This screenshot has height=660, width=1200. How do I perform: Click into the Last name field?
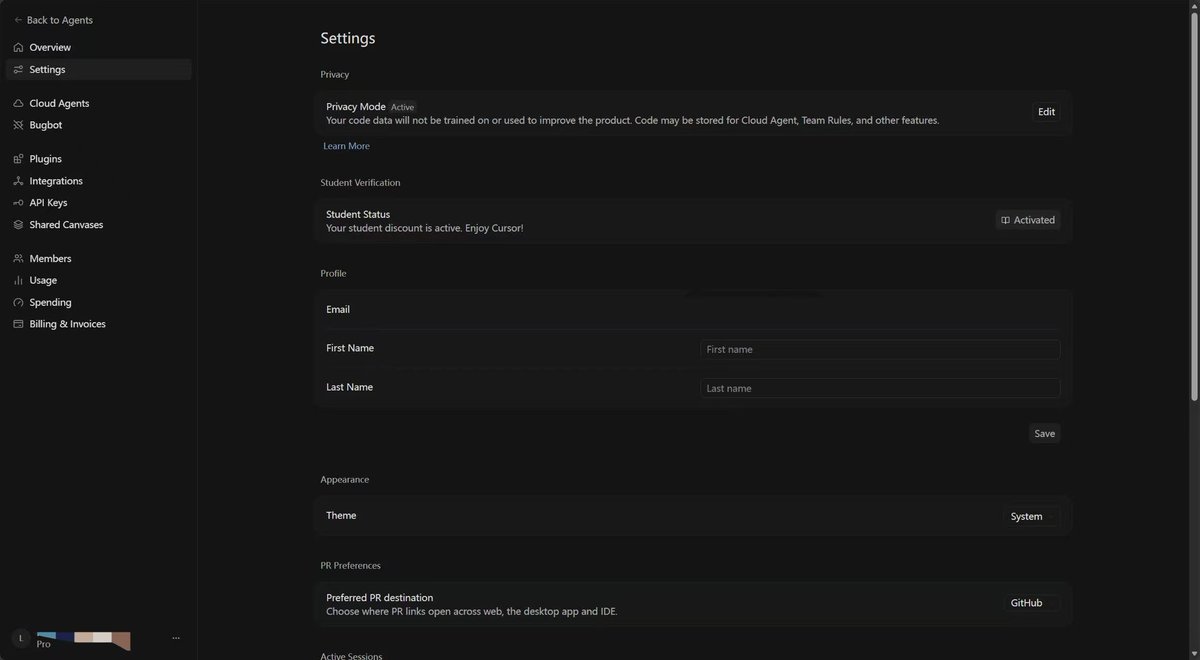coord(880,388)
